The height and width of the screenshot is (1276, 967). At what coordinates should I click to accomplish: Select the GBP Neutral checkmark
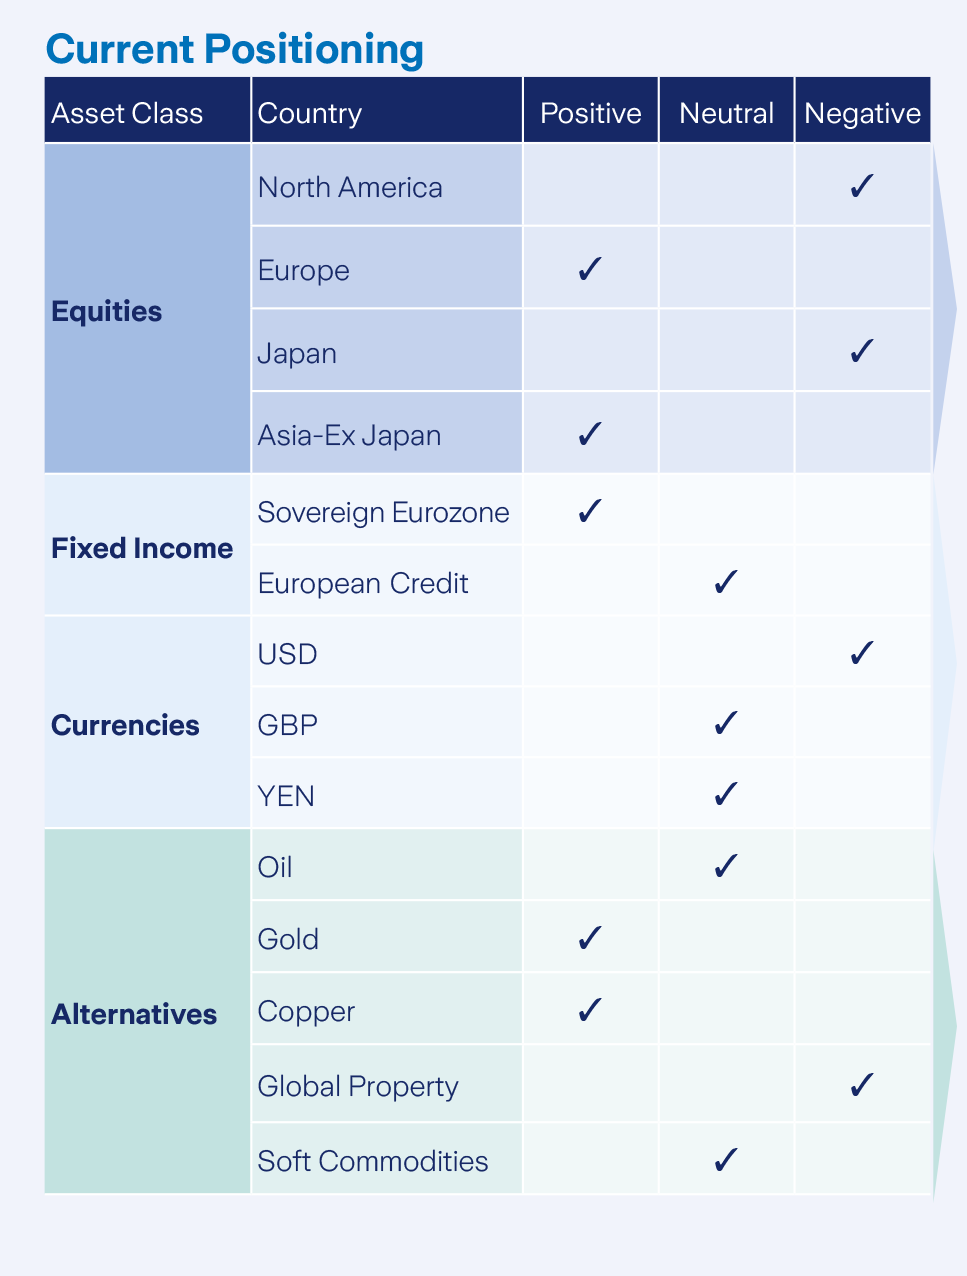(726, 722)
